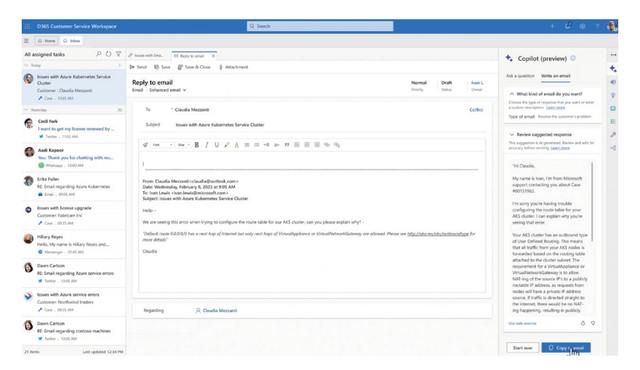Click the search icon in All assigned tasks

pos(98,54)
